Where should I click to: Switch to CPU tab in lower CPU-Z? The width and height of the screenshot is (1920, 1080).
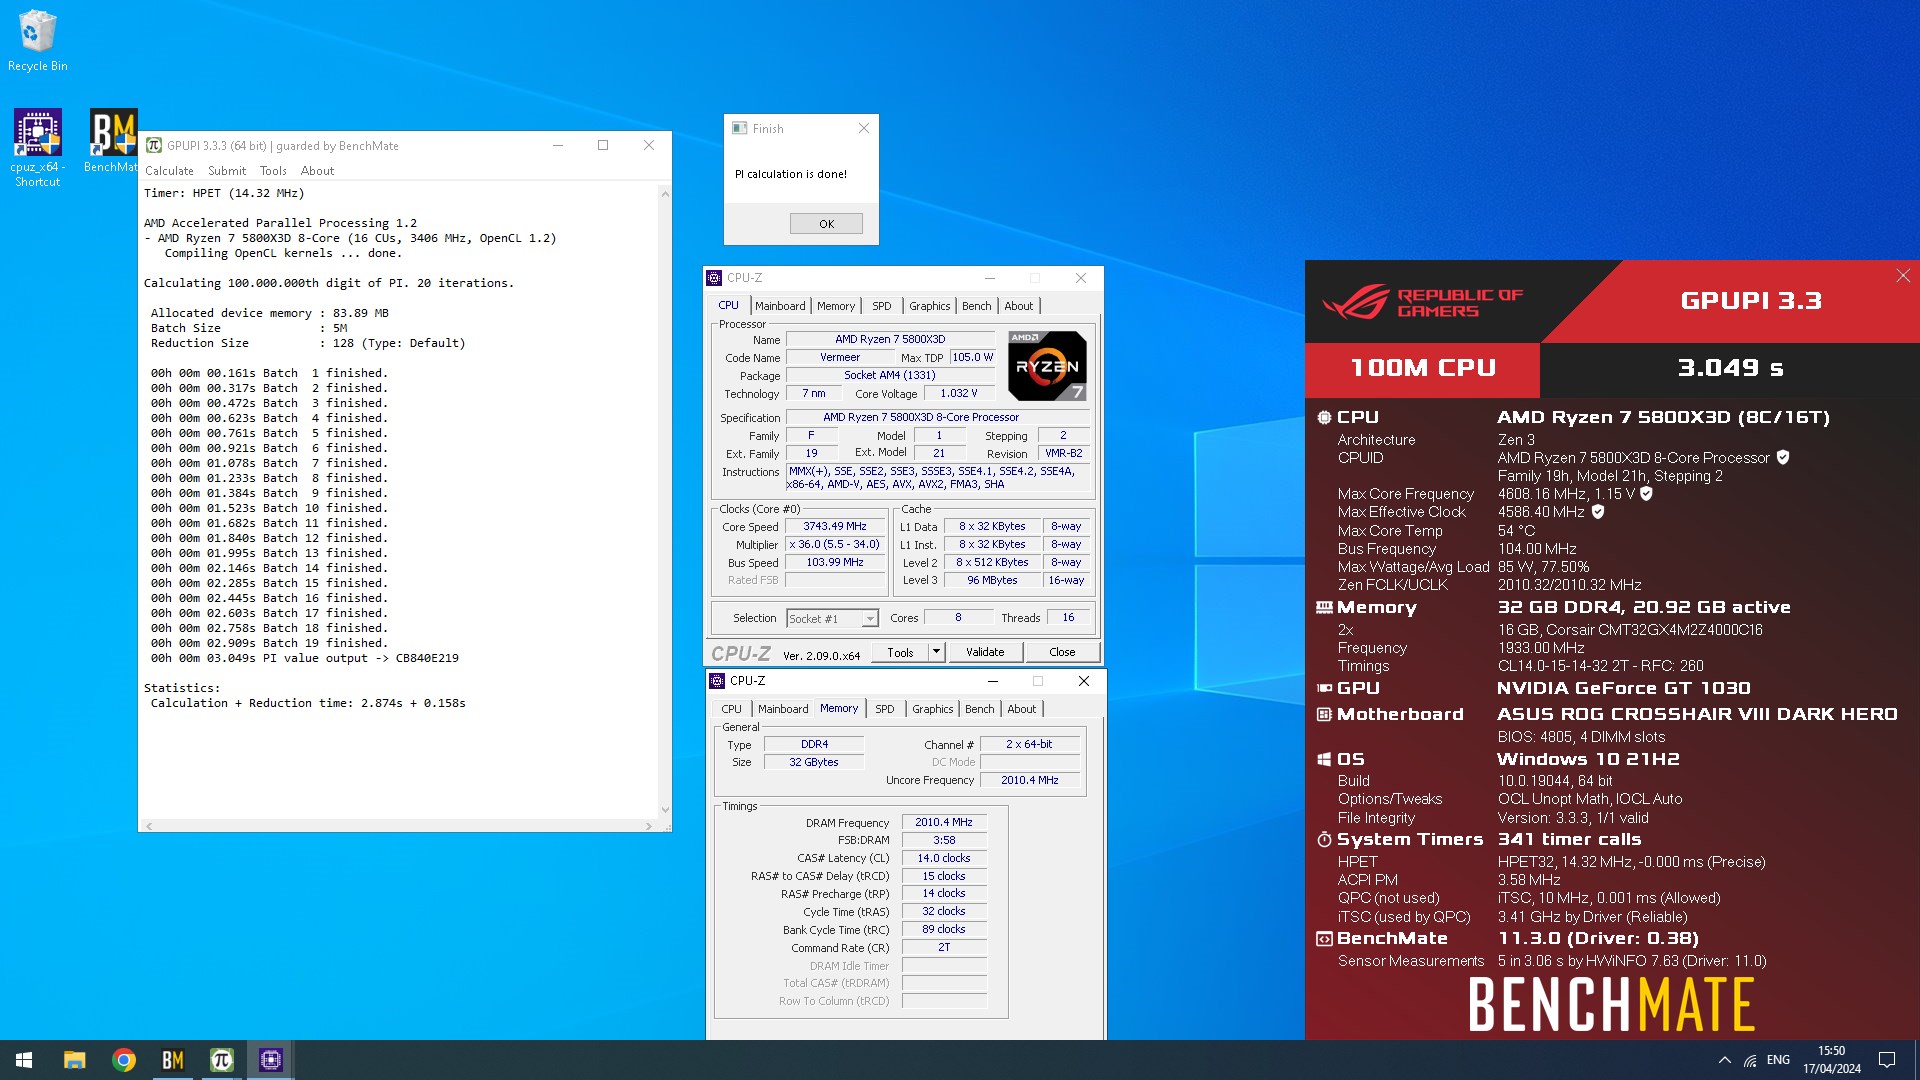tap(732, 709)
